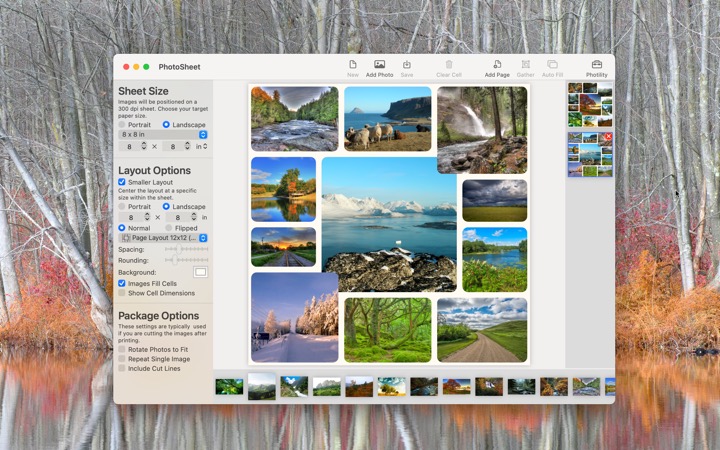Viewport: 720px width, 450px height.
Task: Click the Save toolbar icon
Action: [407, 64]
